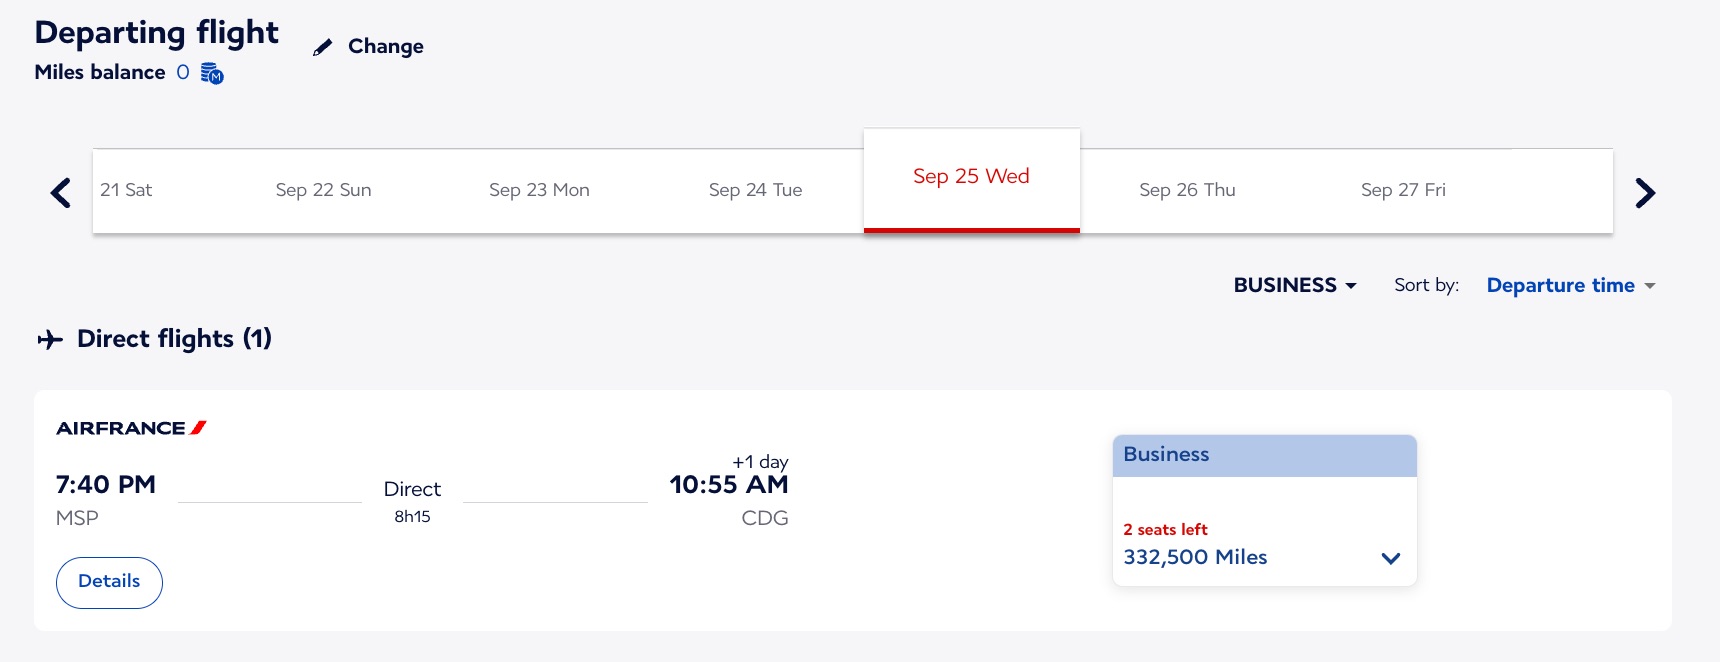The height and width of the screenshot is (662, 1720).
Task: Click the dropdown caret beside BUSINESS
Action: click(1352, 286)
